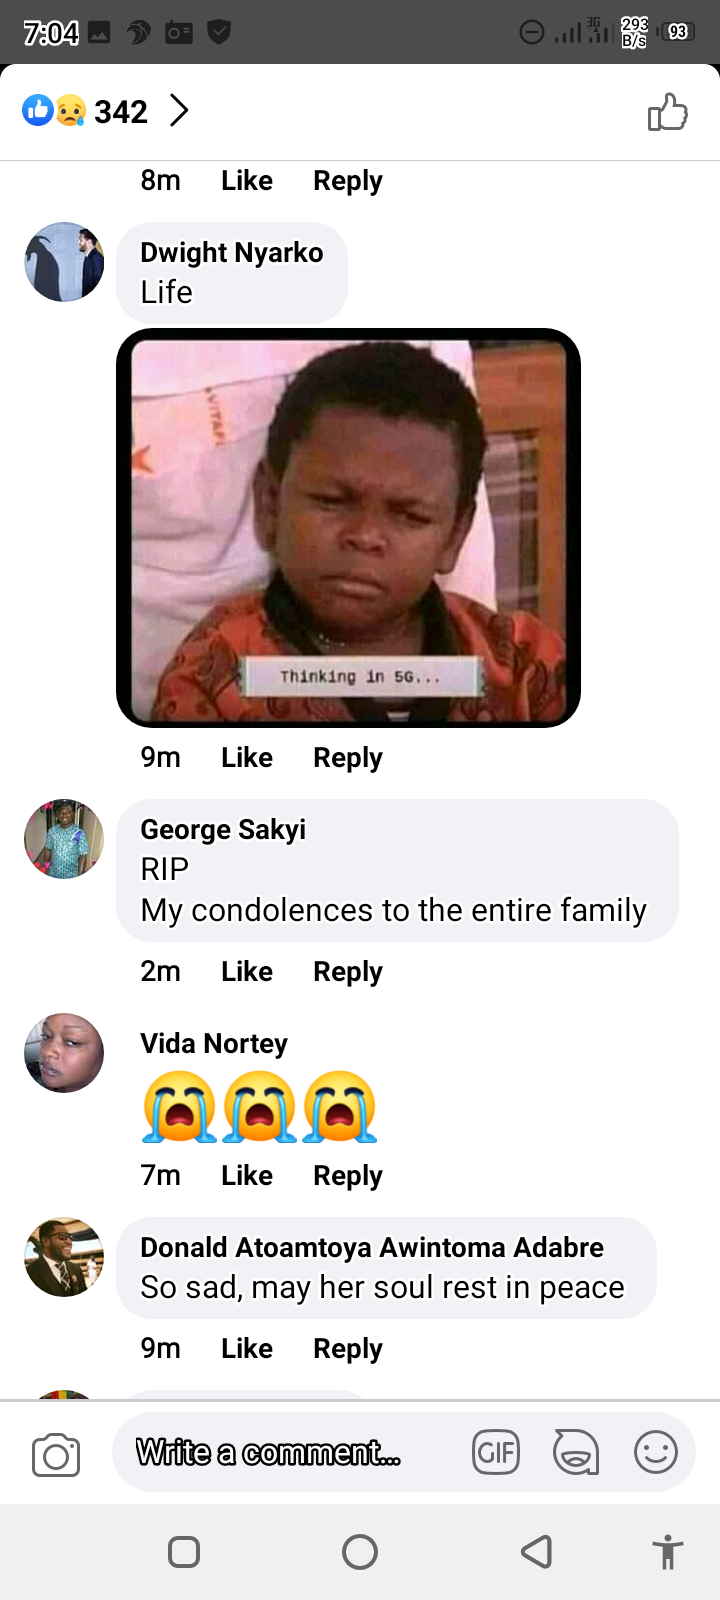Tap the accessibility figure icon in navigation bar

(x=668, y=1552)
